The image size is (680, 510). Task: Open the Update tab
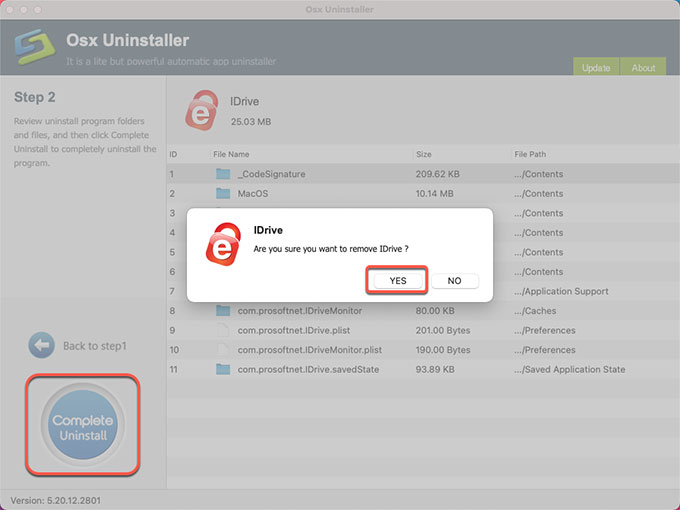pyautogui.click(x=596, y=67)
